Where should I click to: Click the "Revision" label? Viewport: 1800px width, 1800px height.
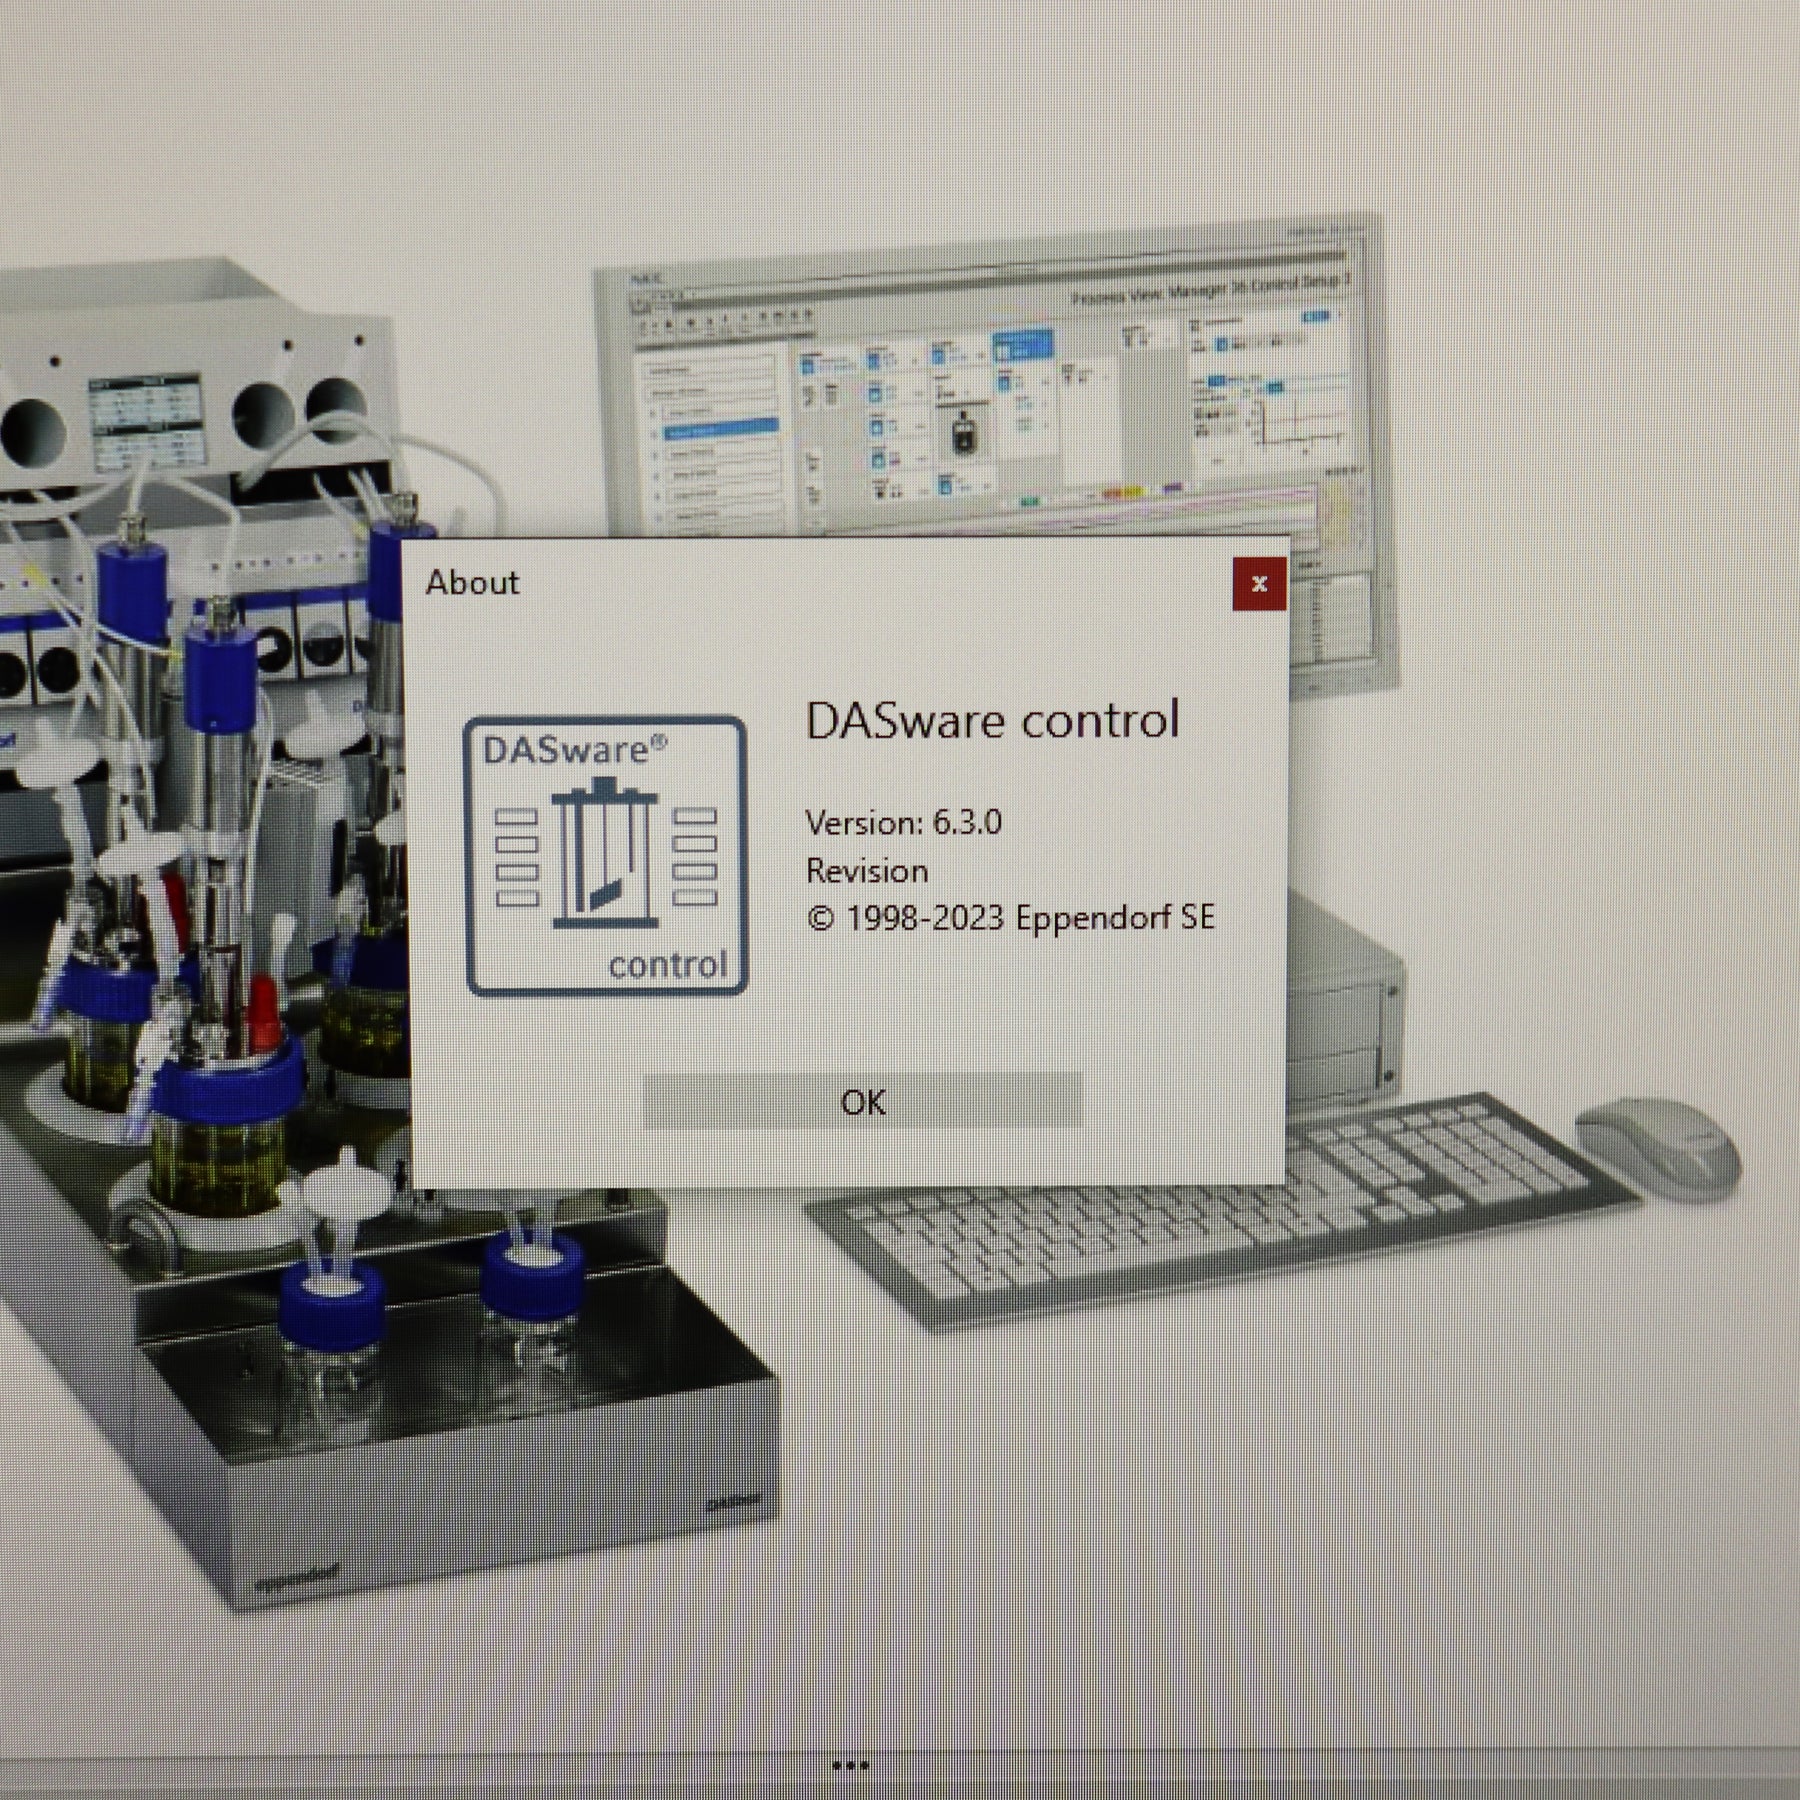point(867,871)
